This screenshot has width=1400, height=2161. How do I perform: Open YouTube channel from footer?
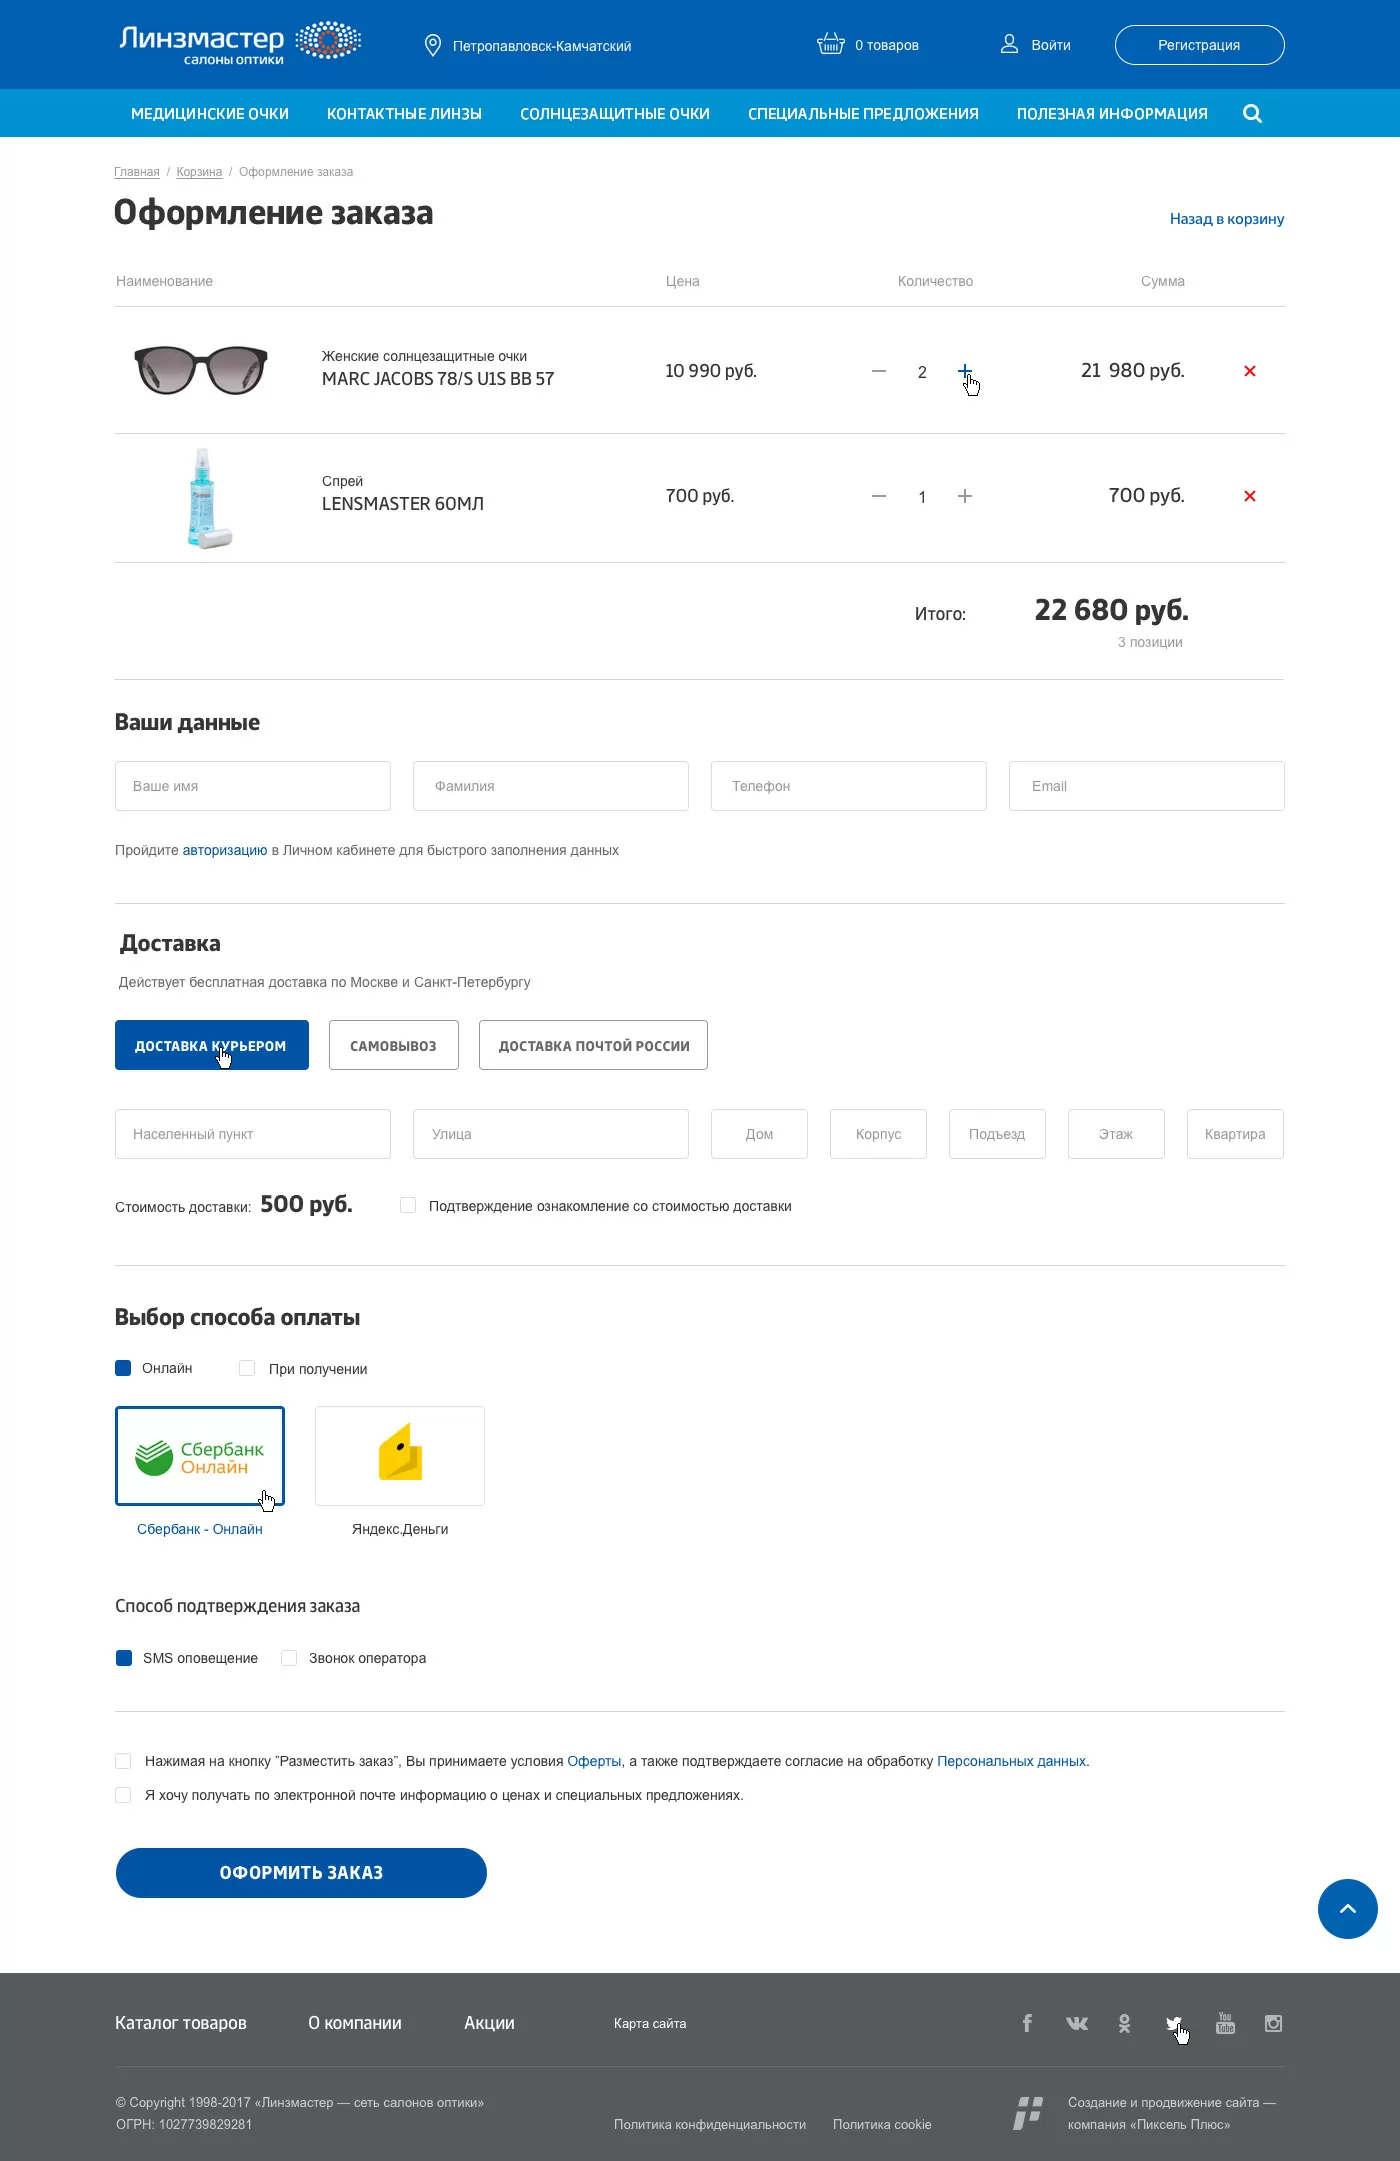(x=1225, y=2023)
